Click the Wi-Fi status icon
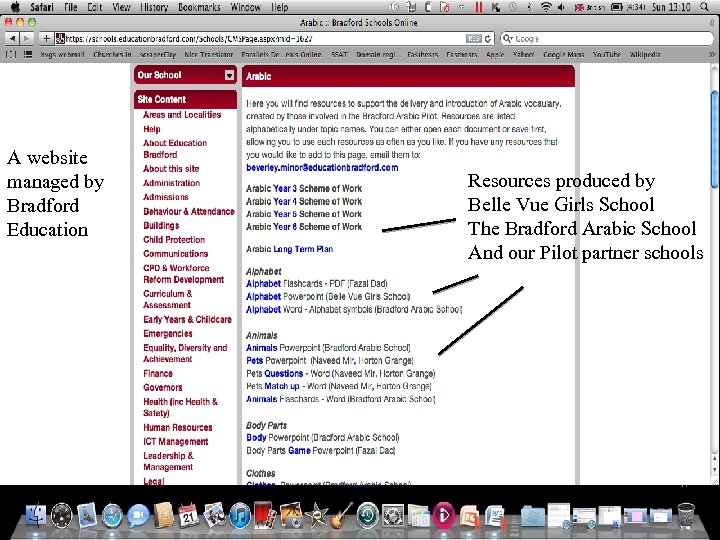Image resolution: width=720 pixels, height=540 pixels. tap(546, 7)
